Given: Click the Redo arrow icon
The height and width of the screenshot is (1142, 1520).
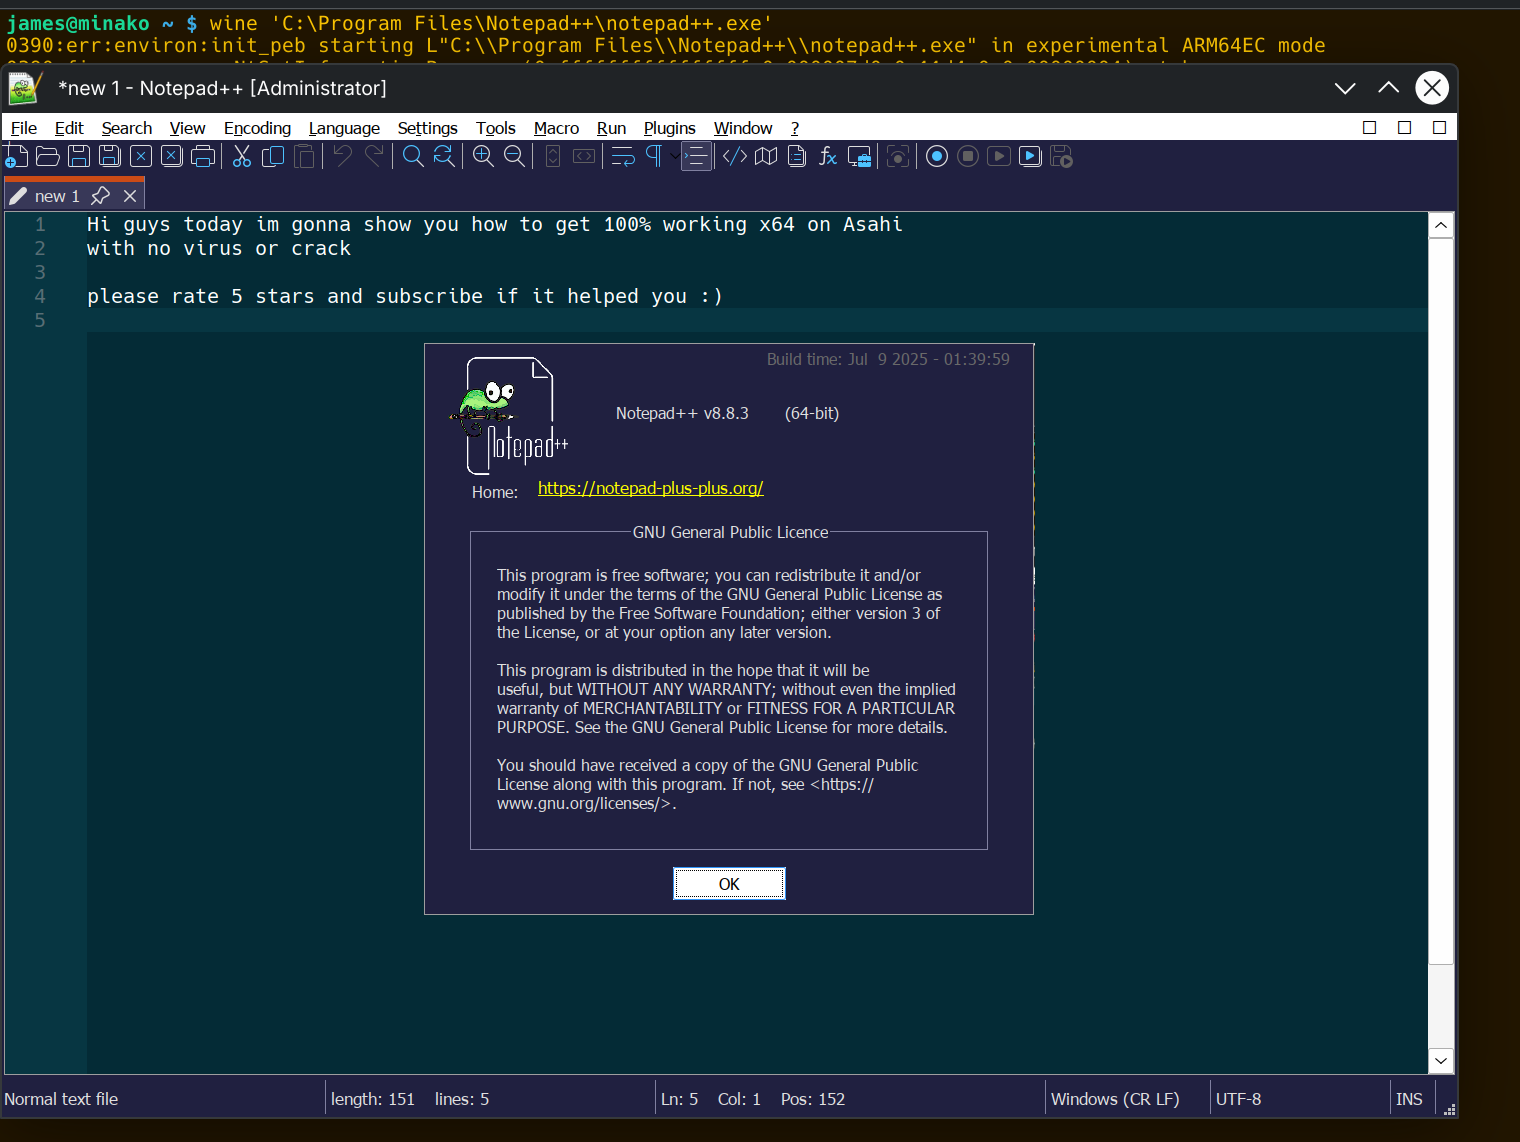Looking at the screenshot, I should tap(374, 156).
